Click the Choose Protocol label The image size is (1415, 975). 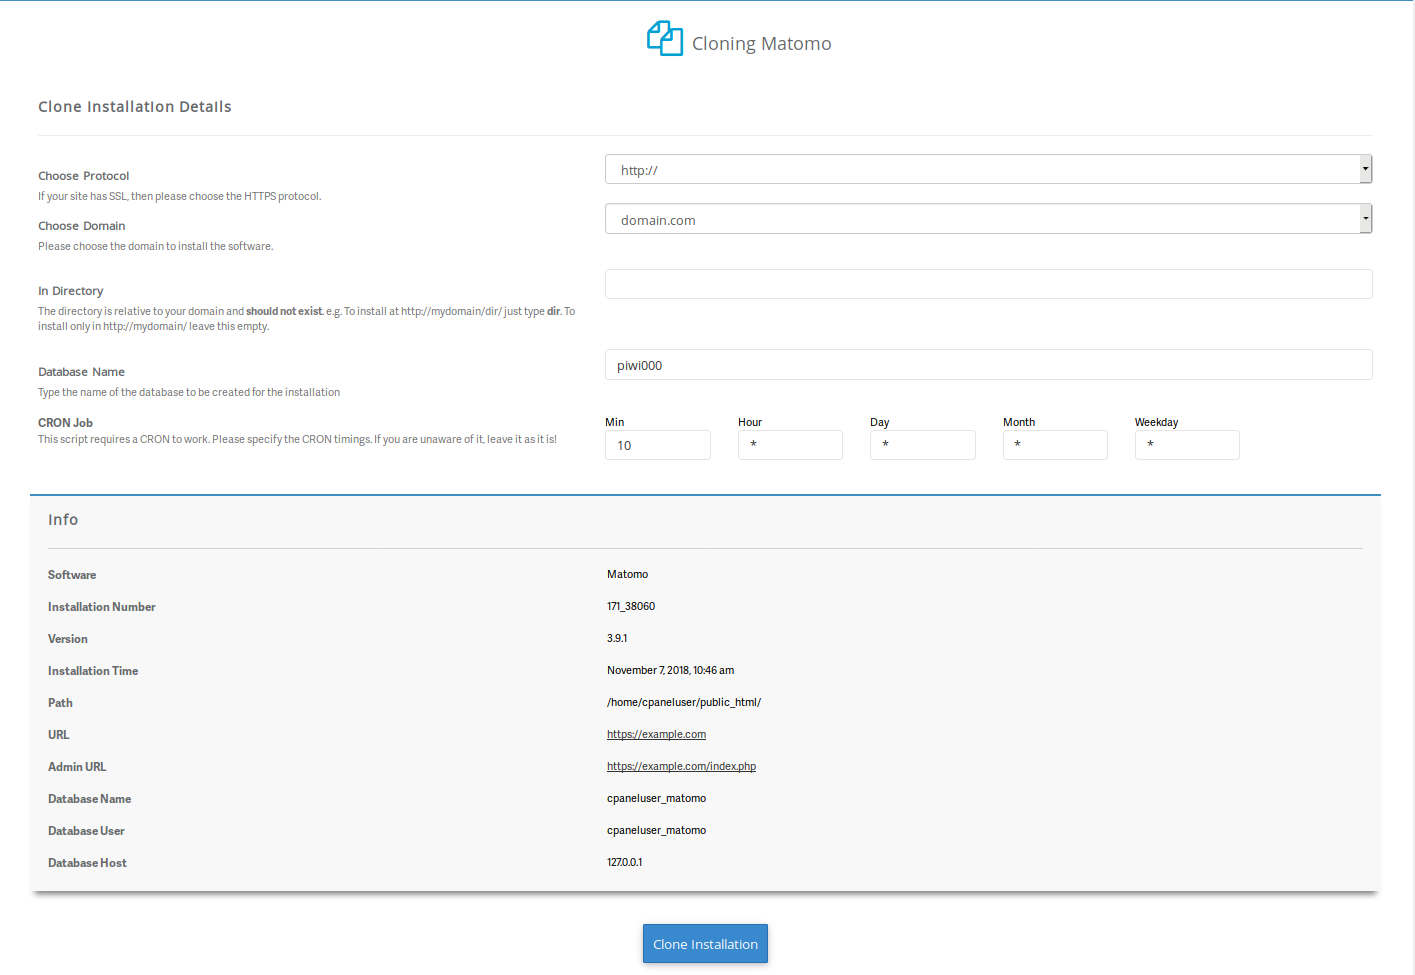coord(84,176)
